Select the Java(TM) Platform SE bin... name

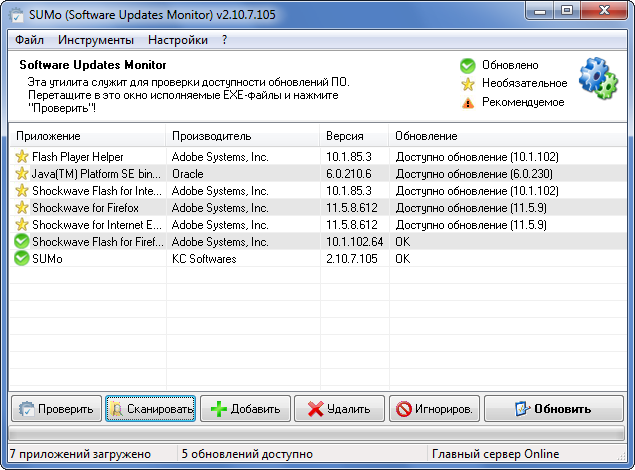pos(96,174)
